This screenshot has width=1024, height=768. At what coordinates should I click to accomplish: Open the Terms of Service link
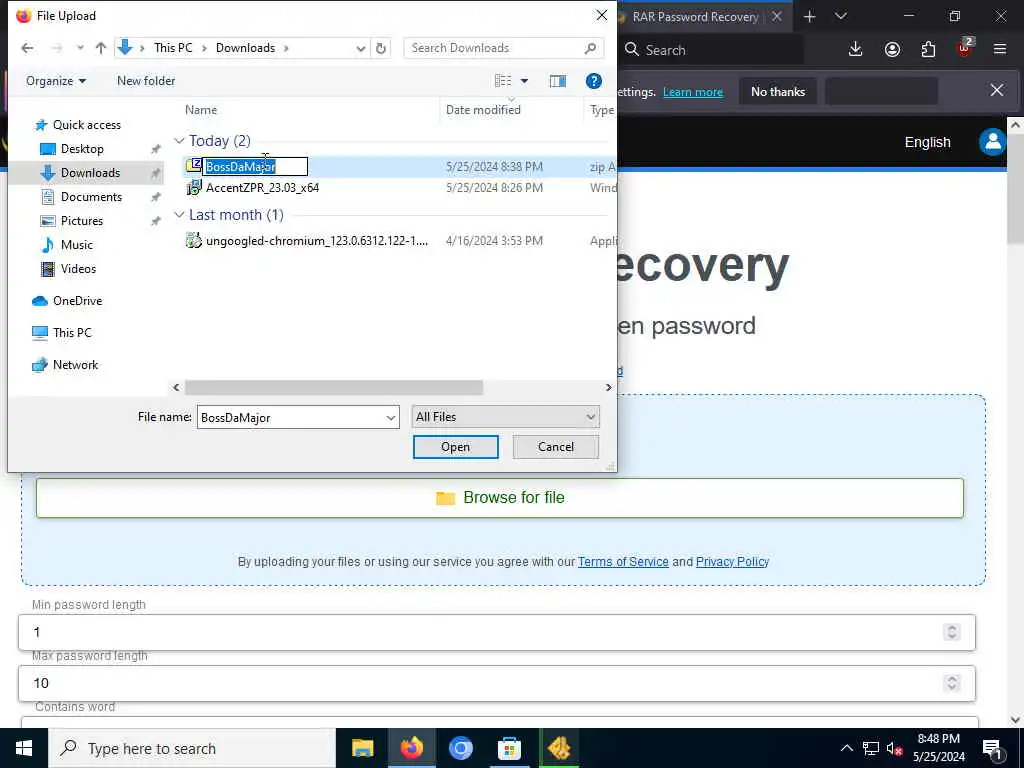pyautogui.click(x=623, y=562)
